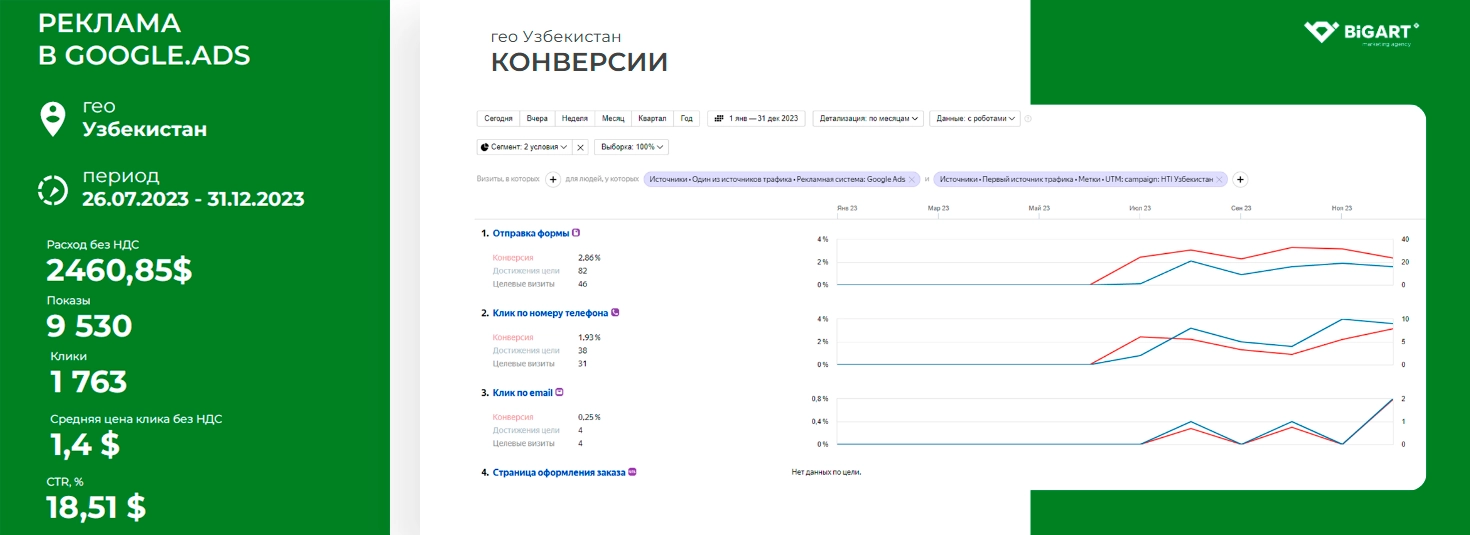Open the Выборка: 100% dropdown
The image size is (1470, 535).
[x=631, y=147]
